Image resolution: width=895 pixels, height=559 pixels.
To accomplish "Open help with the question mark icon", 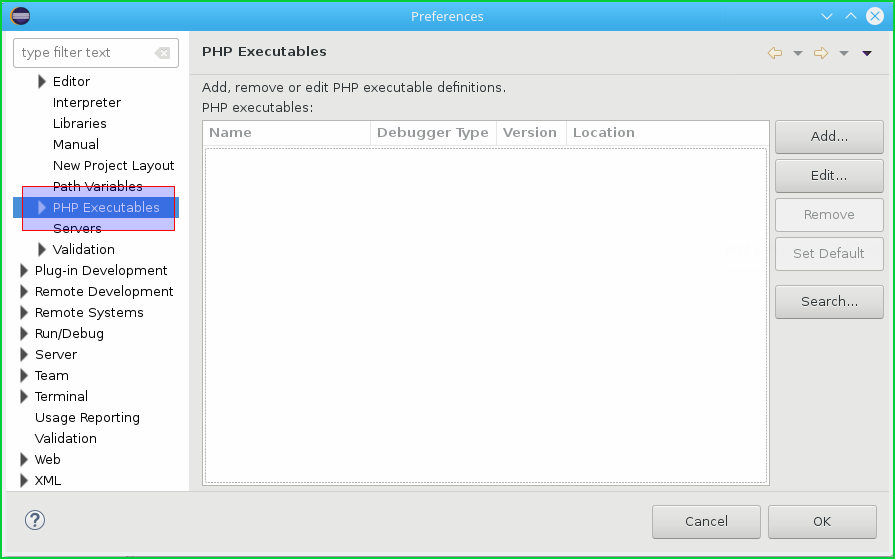I will click(x=35, y=520).
